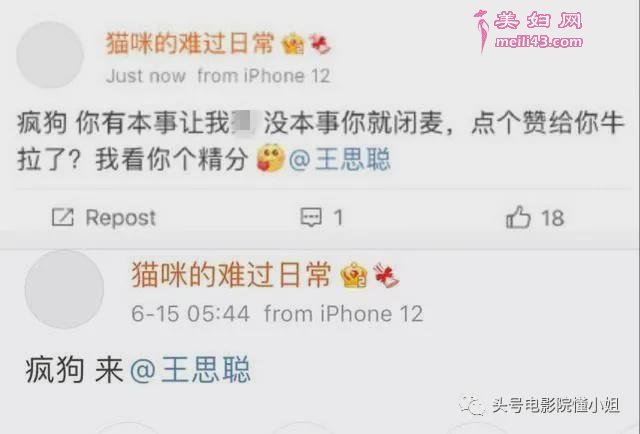This screenshot has height=434, width=640.
Task: Click the crown badge in second post
Action: pyautogui.click(x=353, y=275)
